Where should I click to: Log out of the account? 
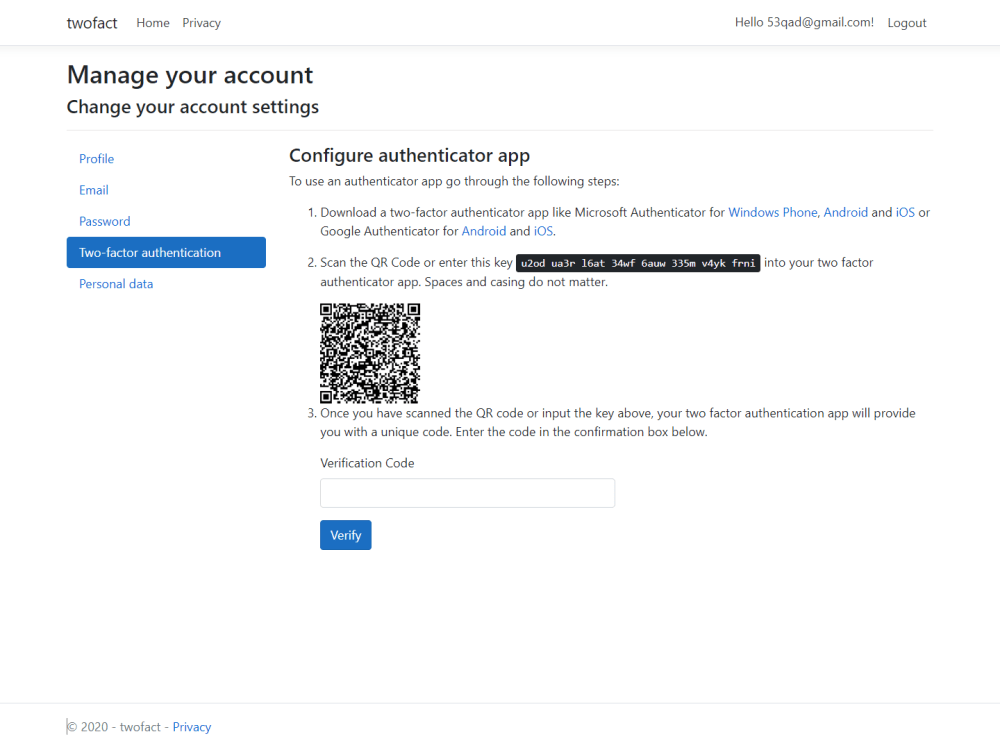pyautogui.click(x=906, y=22)
